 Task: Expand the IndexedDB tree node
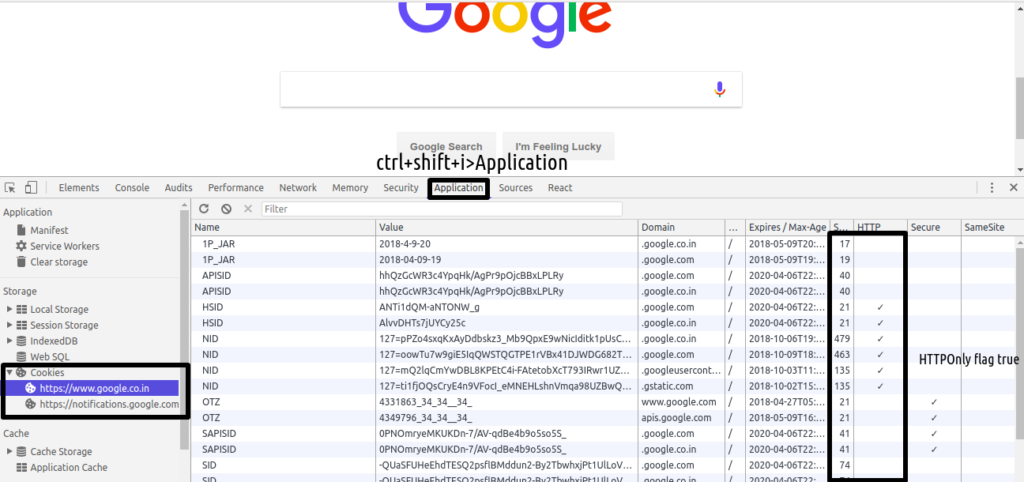pos(10,341)
